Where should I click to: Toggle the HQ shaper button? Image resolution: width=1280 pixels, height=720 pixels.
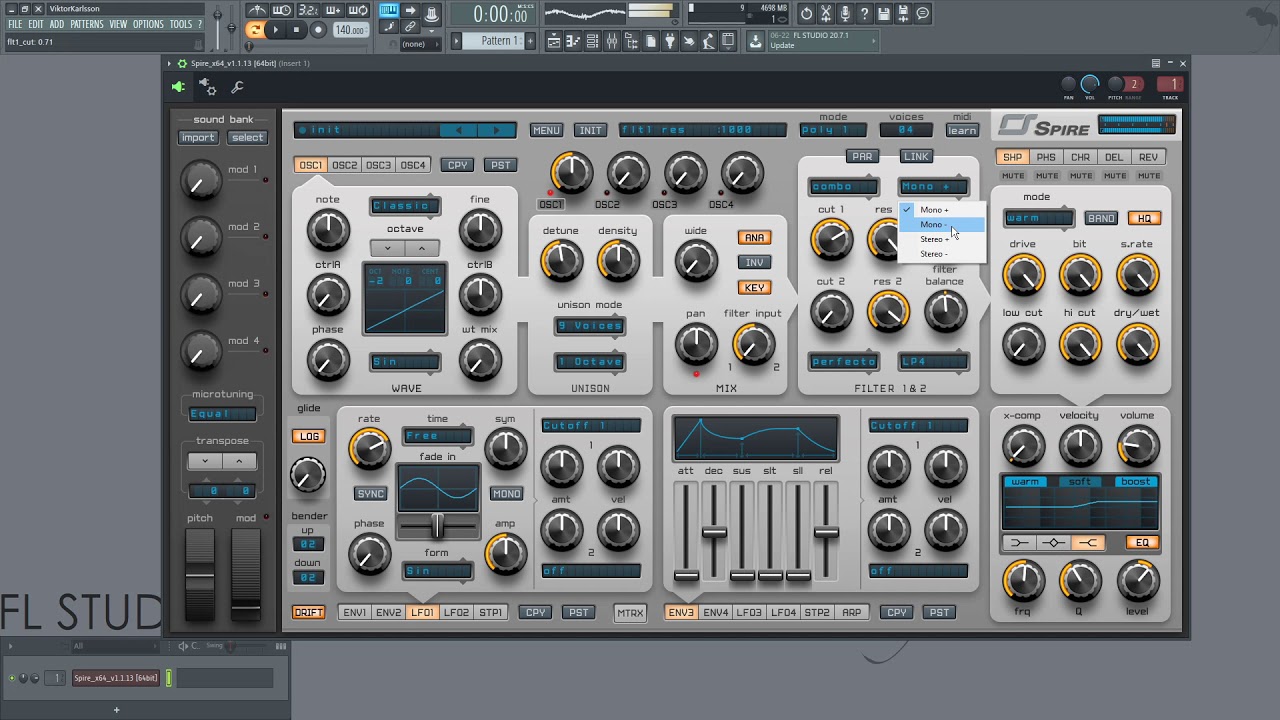click(1144, 218)
